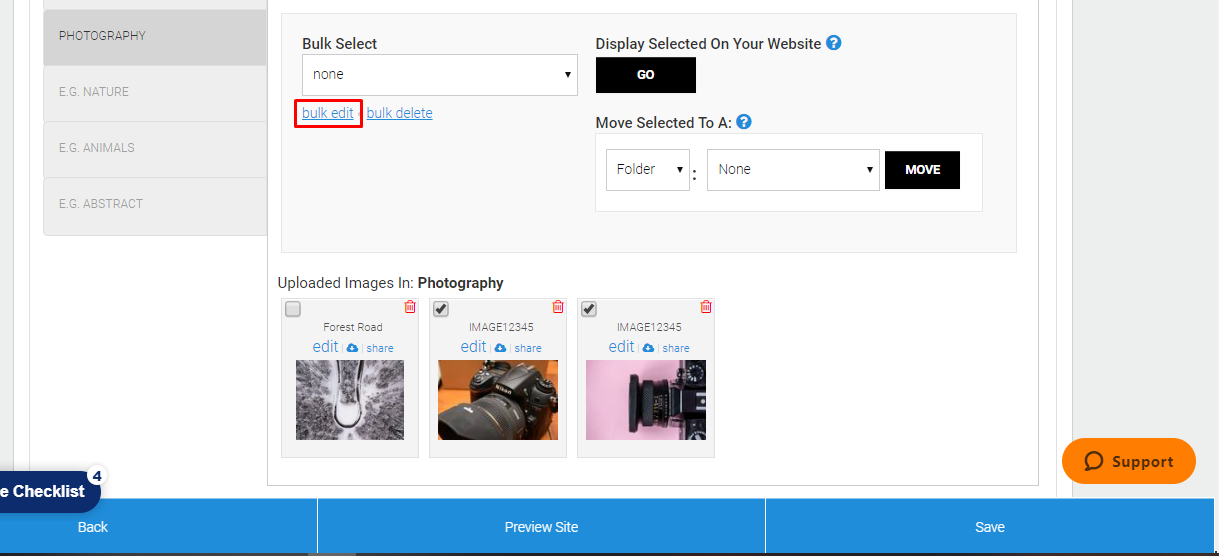Open help icon next to Move Selected To A
Screen dimensions: 1219x556
pos(744,122)
